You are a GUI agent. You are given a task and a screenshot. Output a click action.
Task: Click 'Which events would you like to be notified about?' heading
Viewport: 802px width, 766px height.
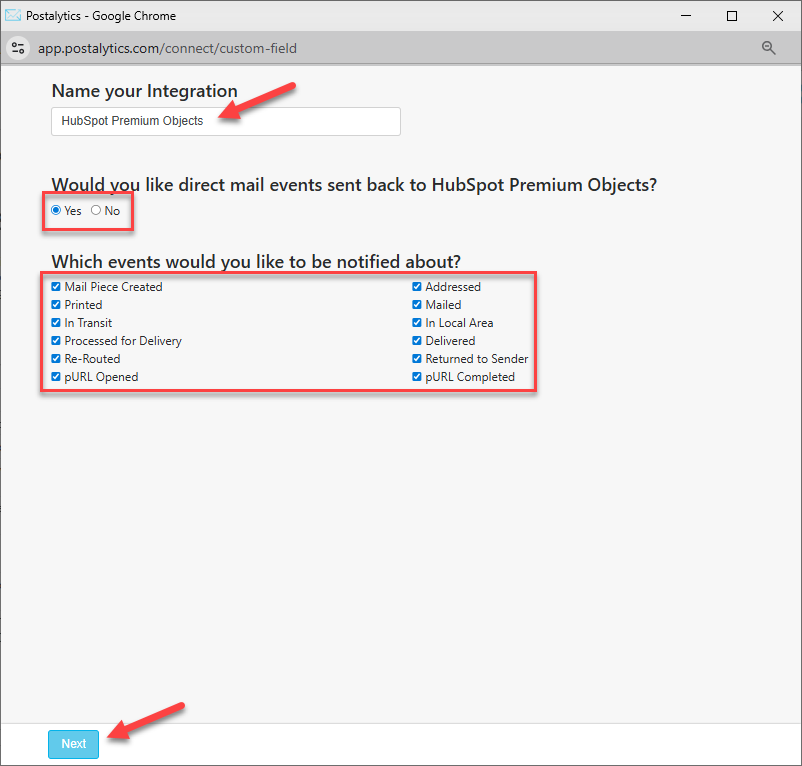click(x=256, y=262)
